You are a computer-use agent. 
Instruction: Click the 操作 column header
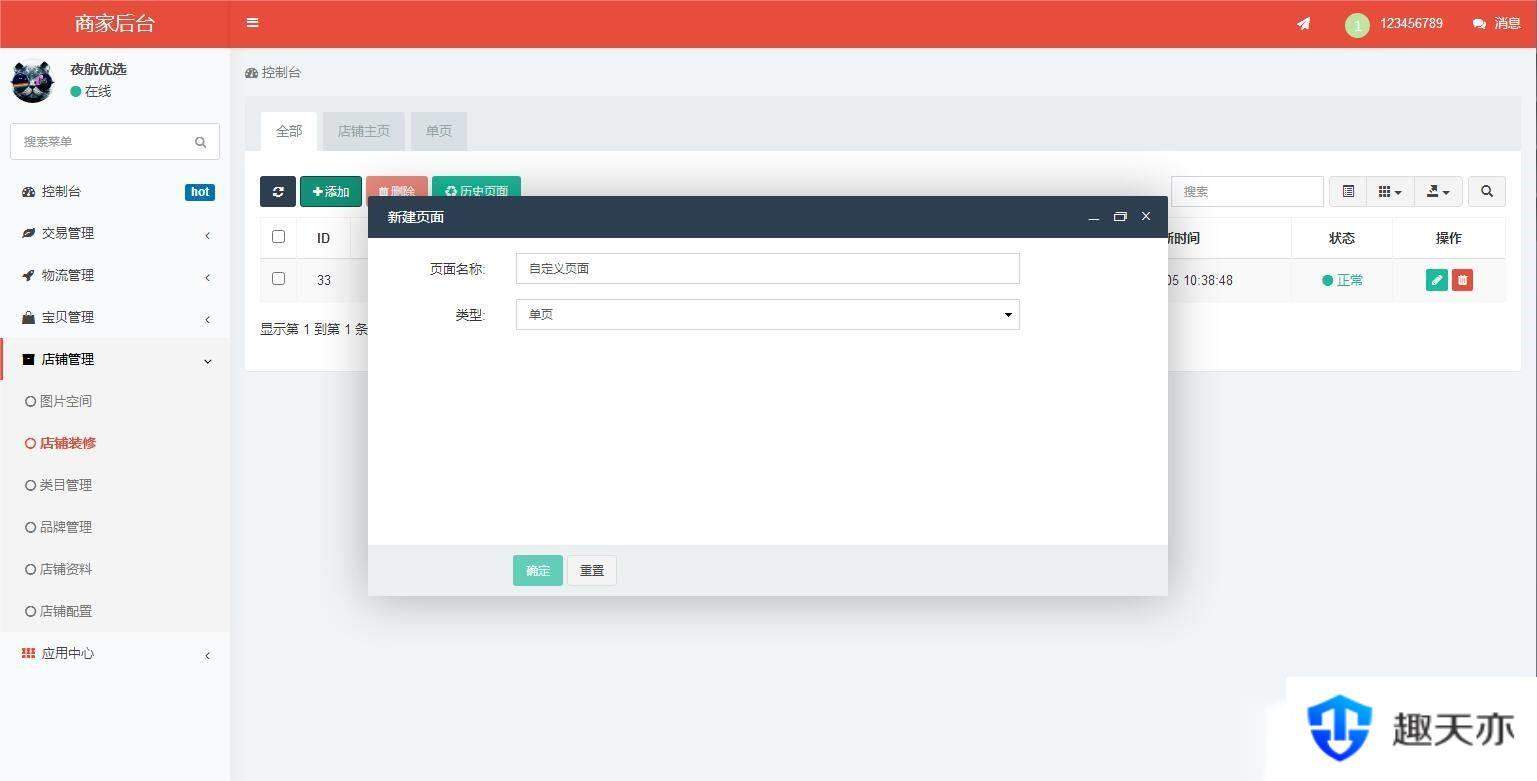[x=1449, y=238]
